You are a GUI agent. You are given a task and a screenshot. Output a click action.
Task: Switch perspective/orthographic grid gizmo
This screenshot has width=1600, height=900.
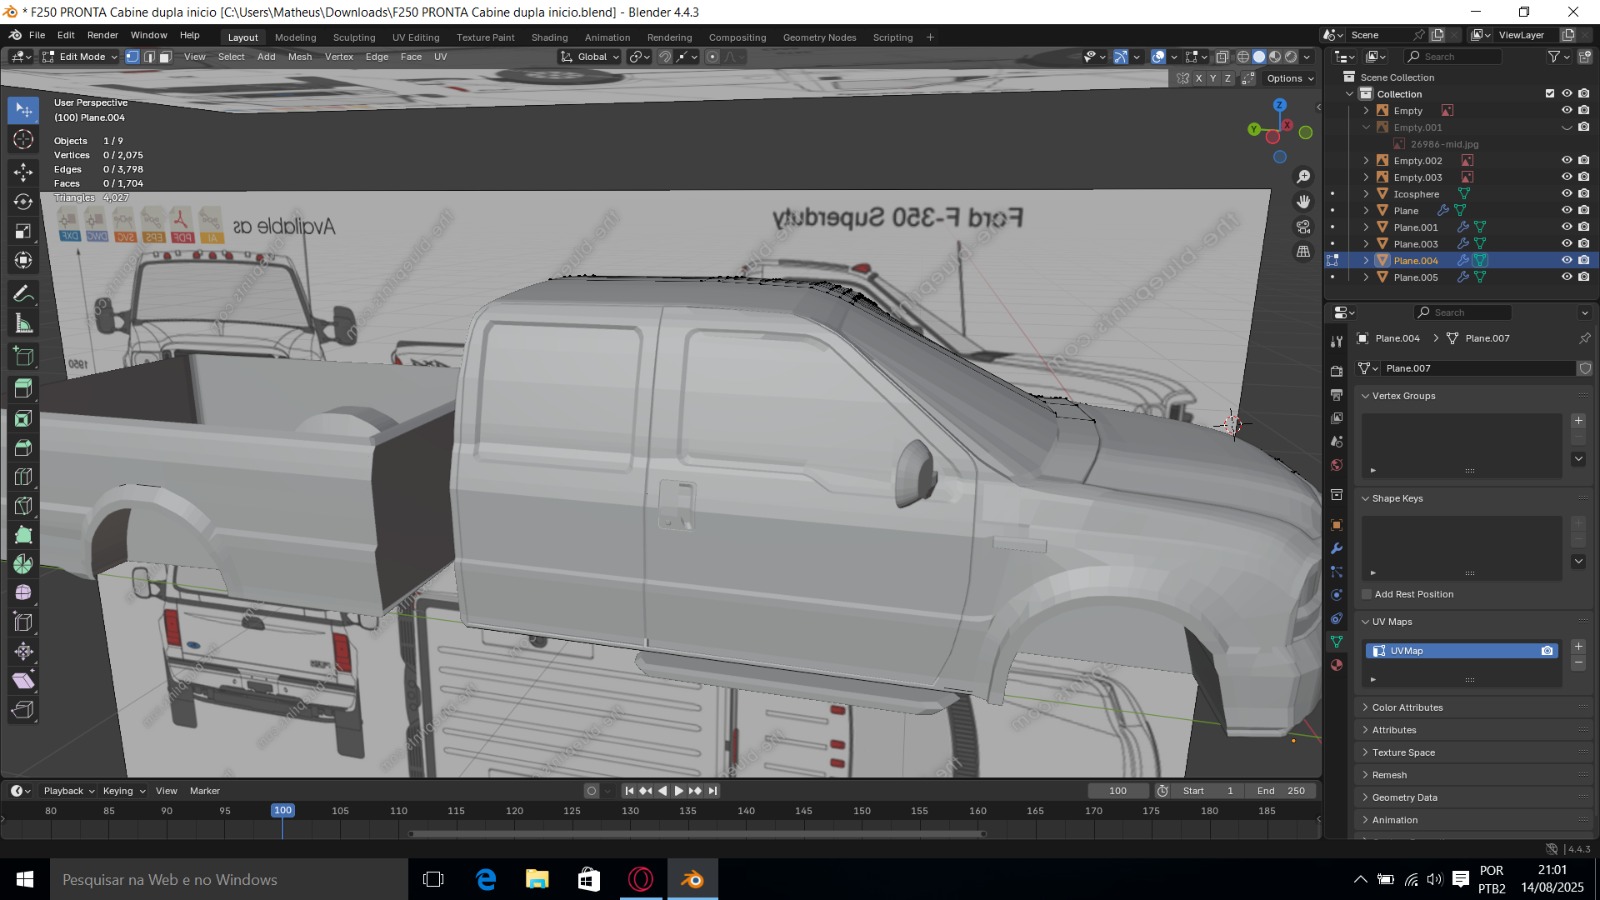pos(1303,252)
